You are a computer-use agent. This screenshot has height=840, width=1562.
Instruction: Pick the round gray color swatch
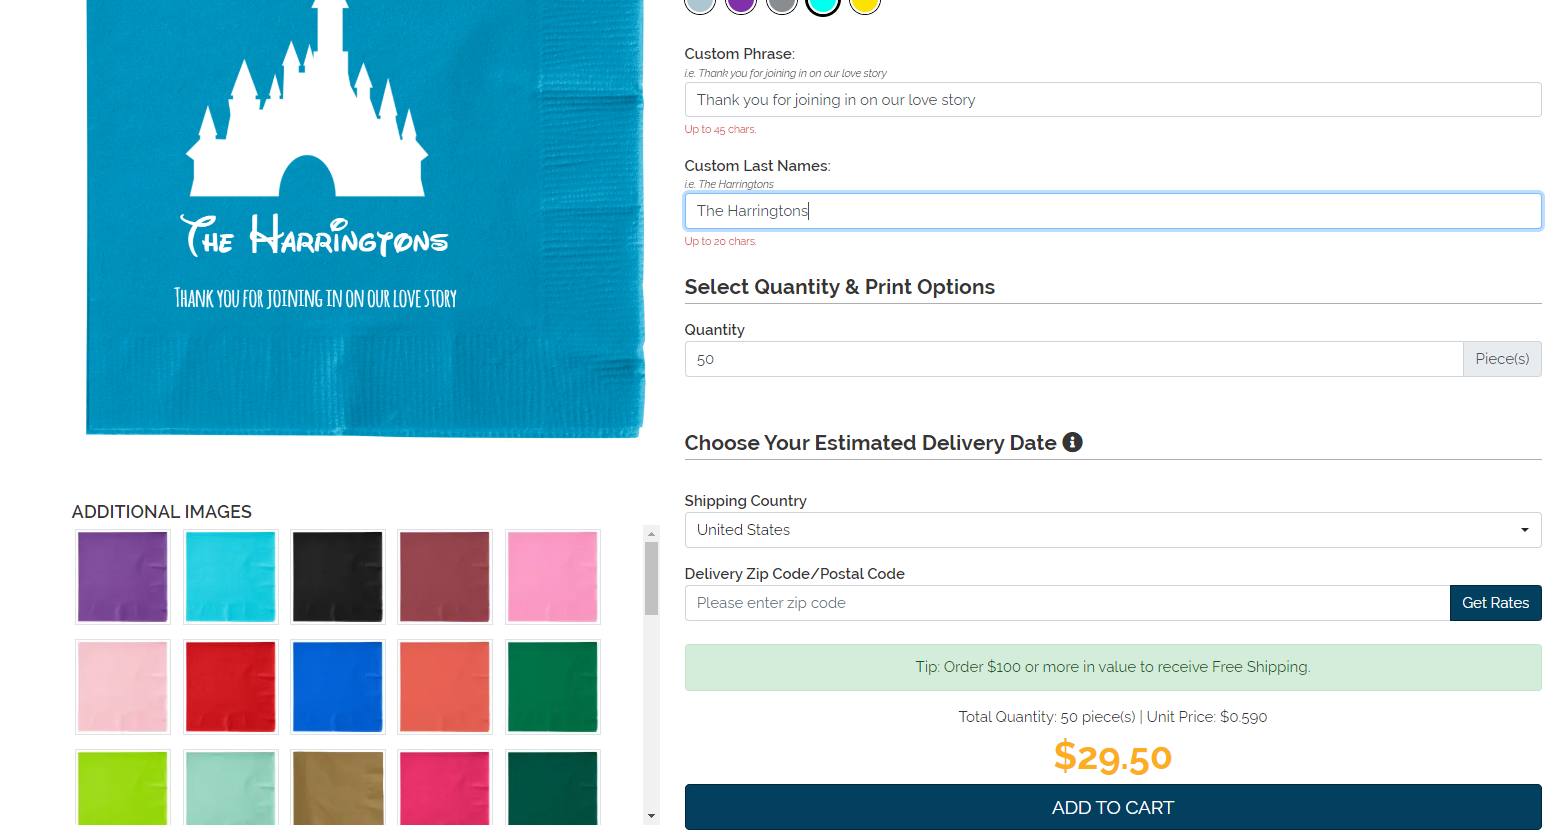point(781,4)
